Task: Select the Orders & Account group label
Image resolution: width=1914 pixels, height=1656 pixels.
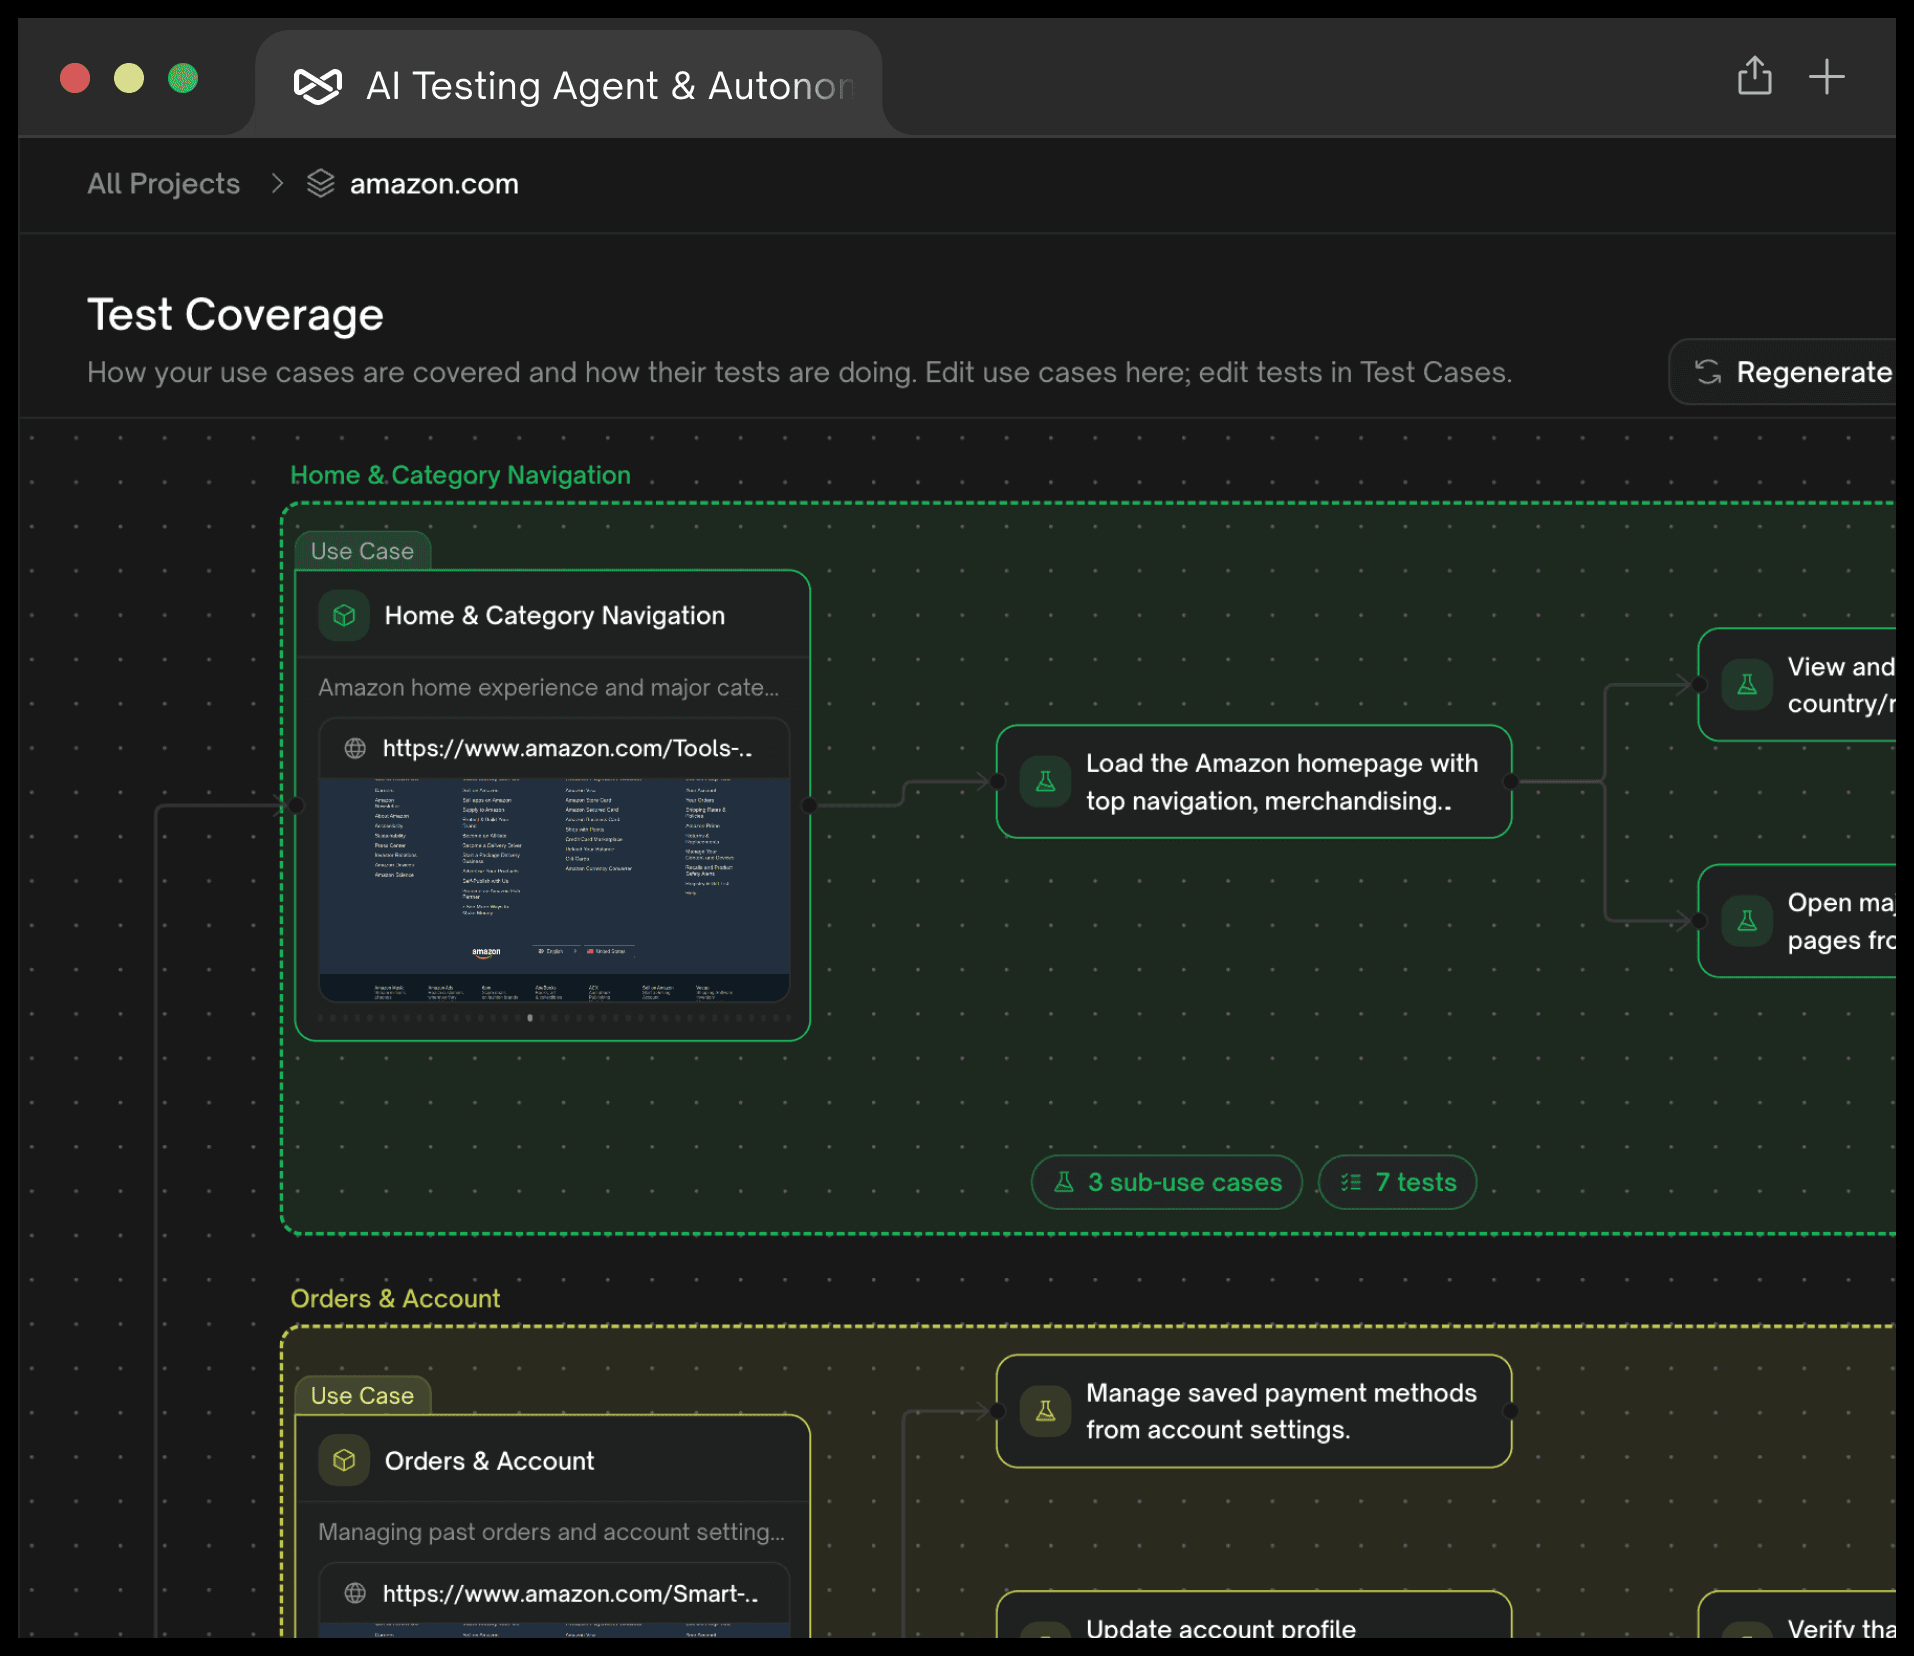Action: point(395,1298)
